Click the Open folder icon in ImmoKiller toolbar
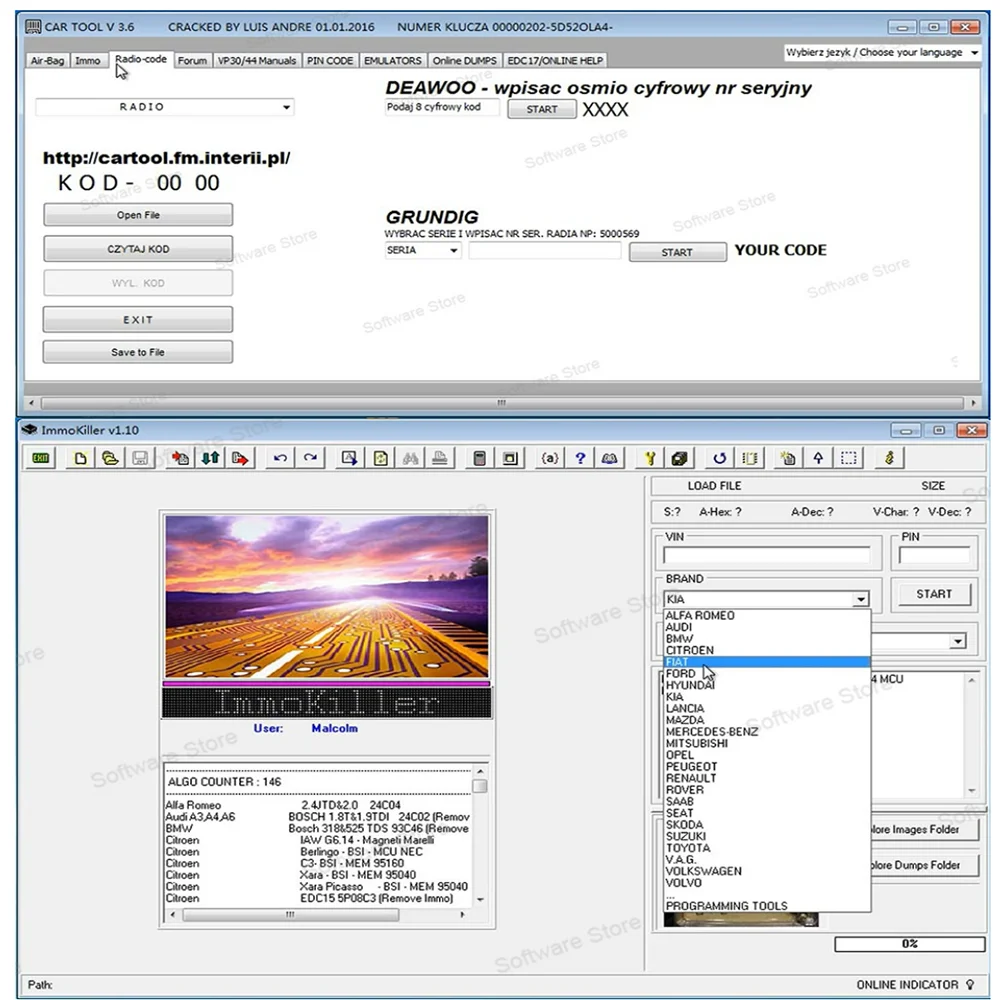The width and height of the screenshot is (1000, 1000). [x=110, y=458]
